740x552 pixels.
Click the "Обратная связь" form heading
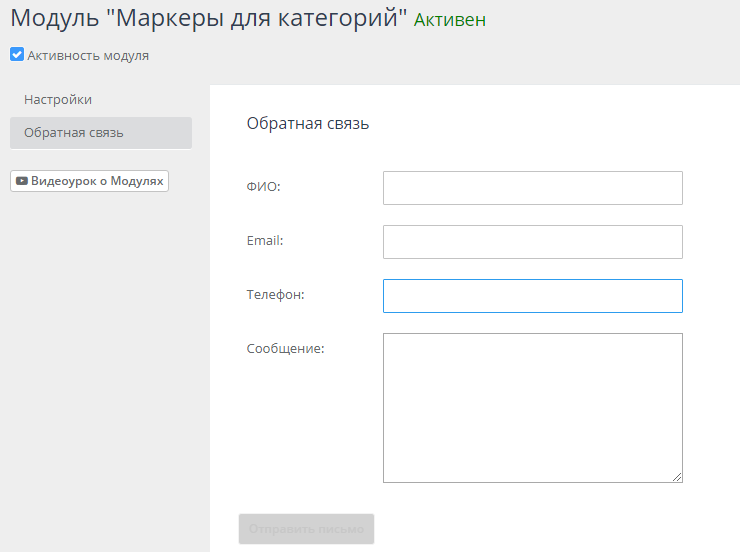point(308,124)
